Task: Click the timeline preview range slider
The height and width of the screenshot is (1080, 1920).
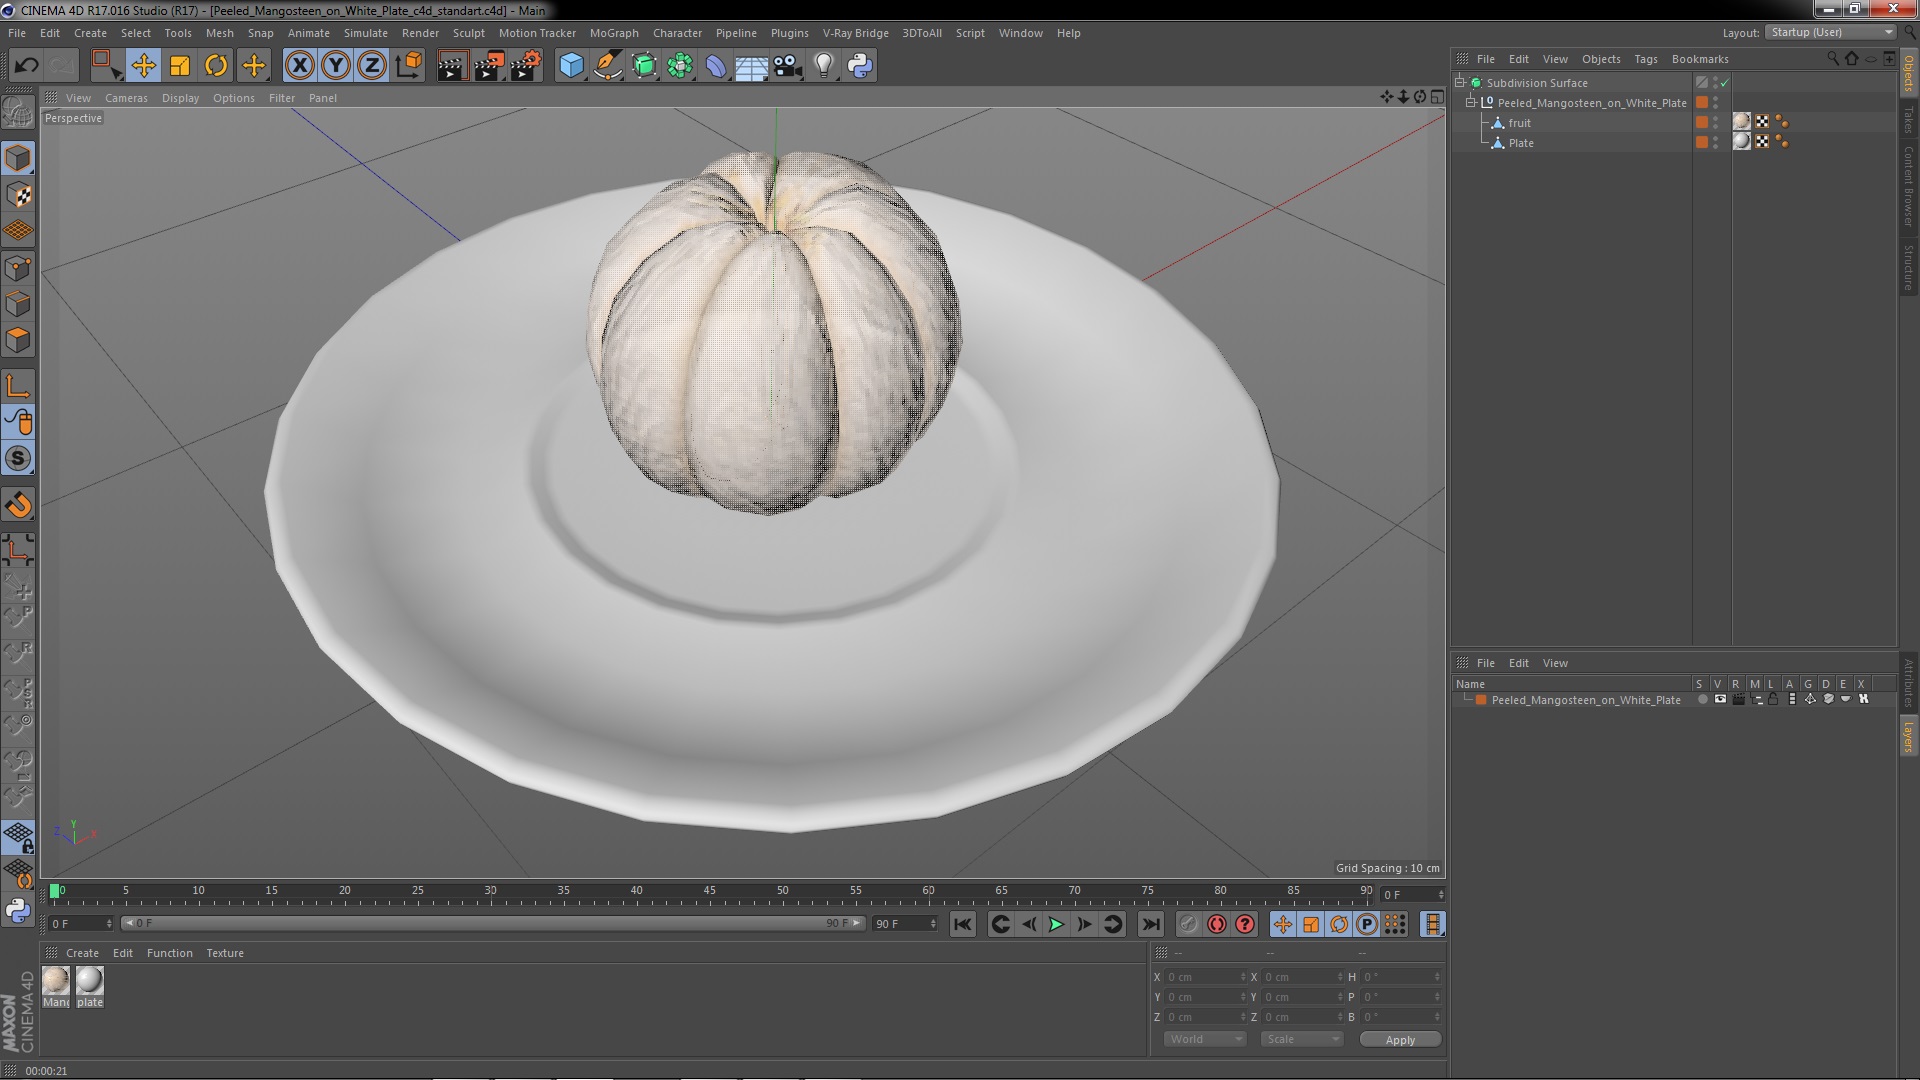Action: point(493,923)
